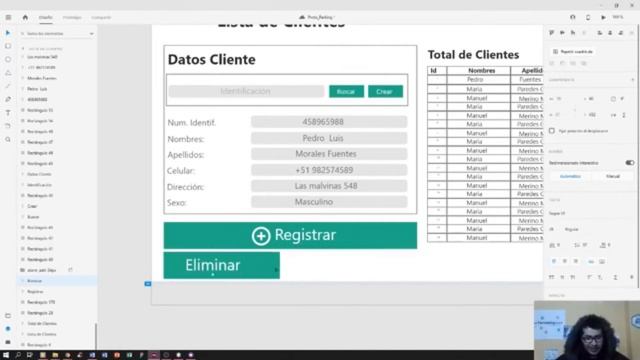This screenshot has width=640, height=360.
Task: Open Windows taskbar search
Action: [18, 355]
